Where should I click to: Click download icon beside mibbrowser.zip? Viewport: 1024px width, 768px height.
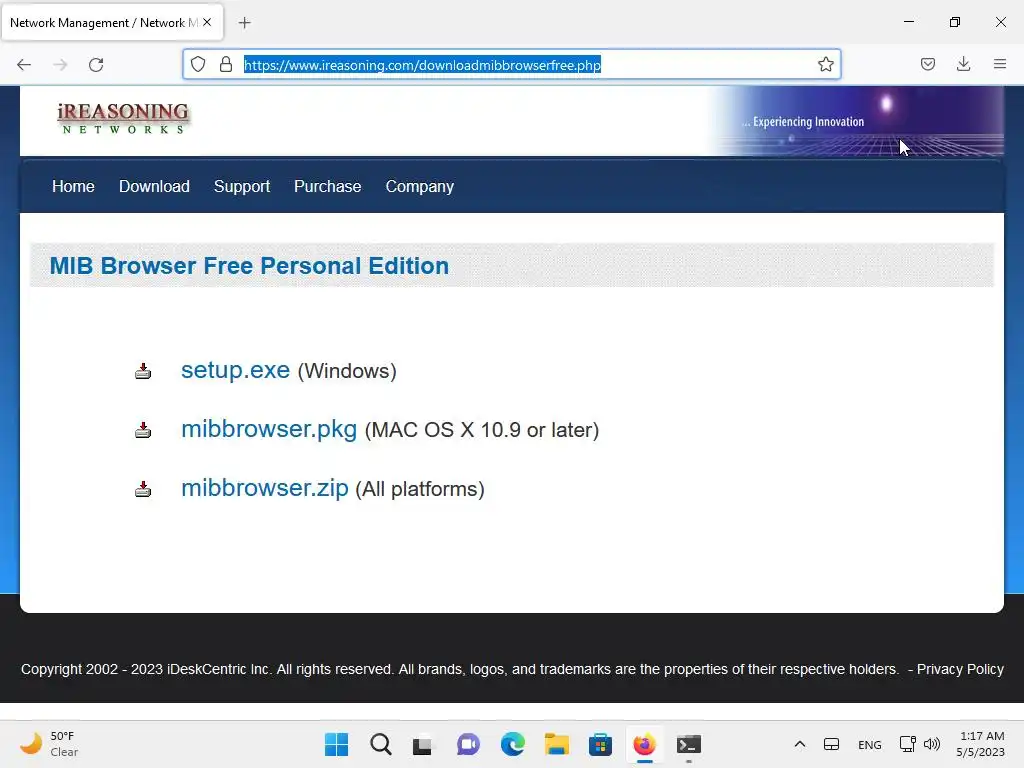pos(143,489)
